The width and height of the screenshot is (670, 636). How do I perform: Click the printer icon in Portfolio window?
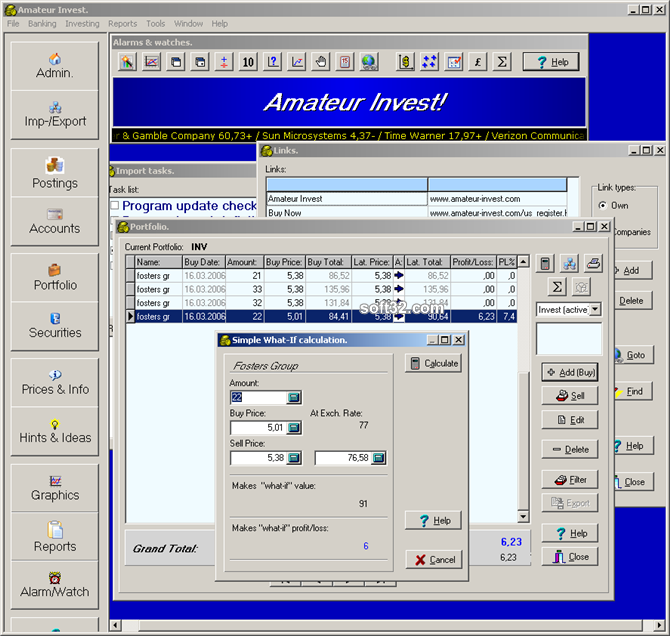pos(593,264)
